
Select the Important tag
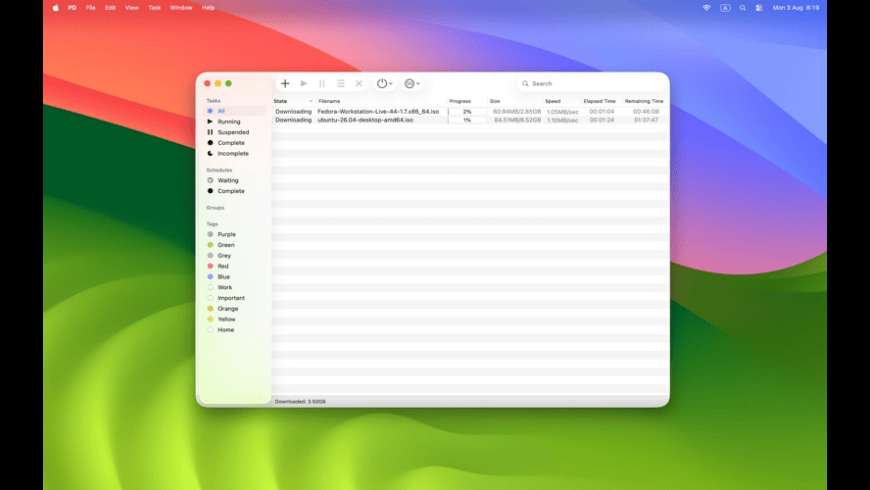(235, 298)
